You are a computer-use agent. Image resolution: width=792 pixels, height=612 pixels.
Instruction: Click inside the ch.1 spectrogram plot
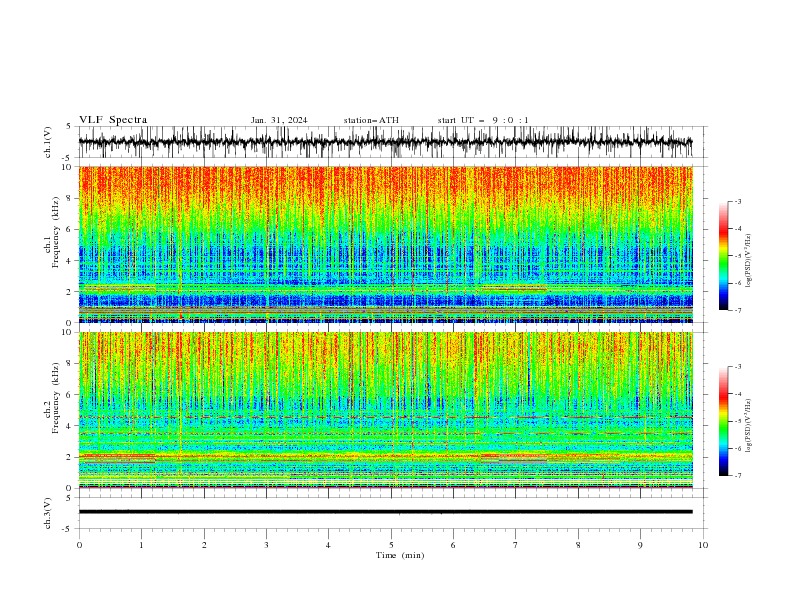click(386, 244)
